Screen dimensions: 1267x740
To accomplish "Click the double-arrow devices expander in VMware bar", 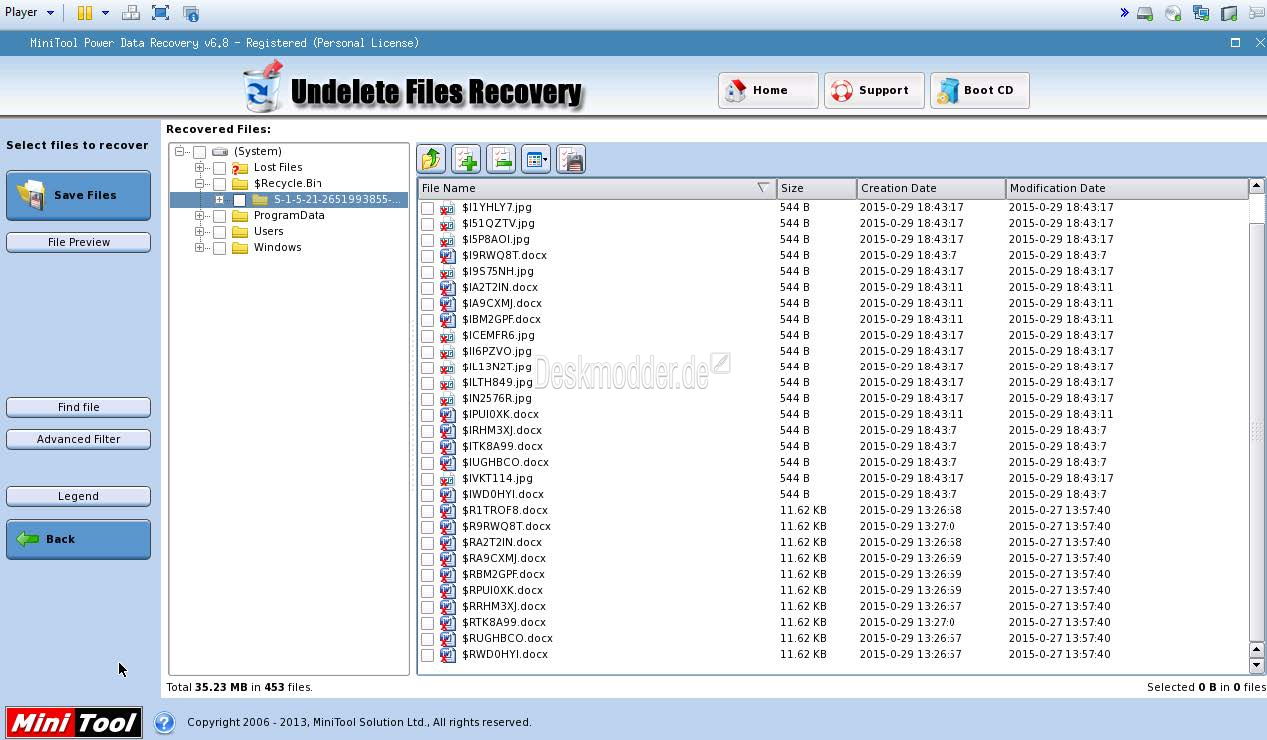I will tap(1124, 13).
